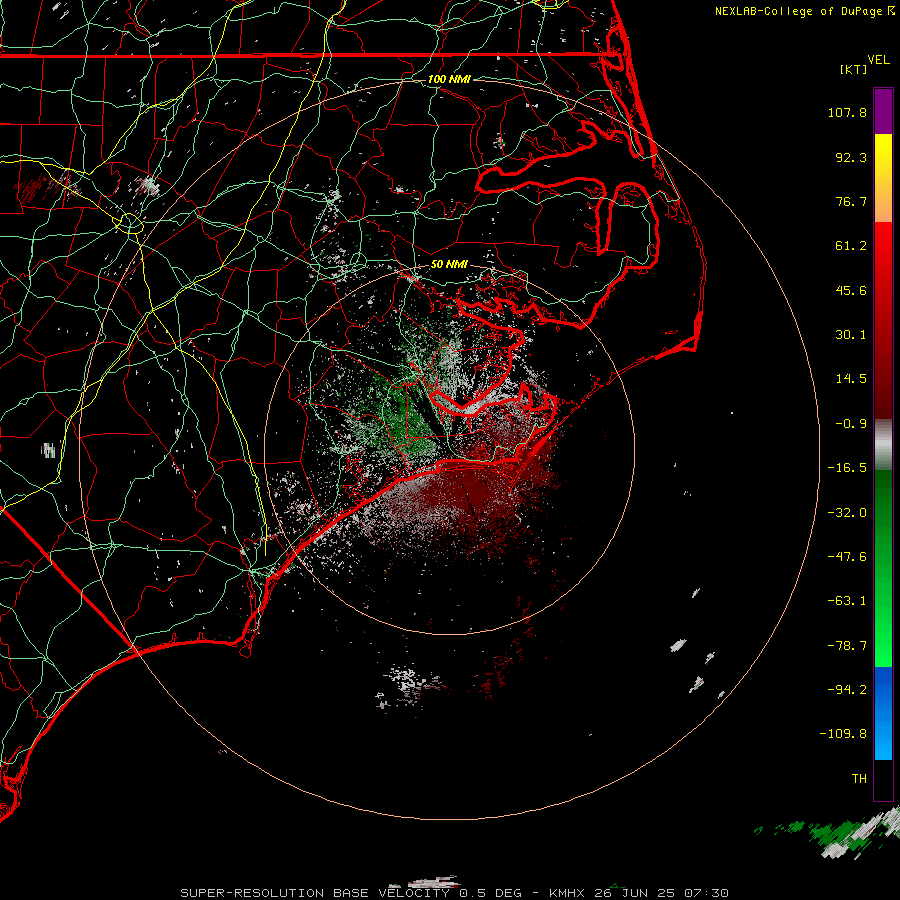Click the Super-Resolution Base Velocity caption

tap(455, 893)
